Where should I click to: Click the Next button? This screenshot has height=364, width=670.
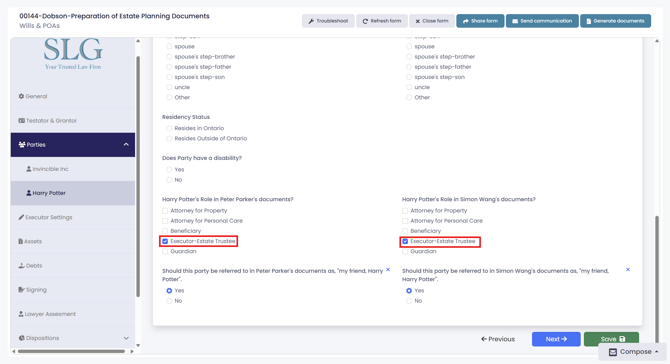pyautogui.click(x=556, y=339)
